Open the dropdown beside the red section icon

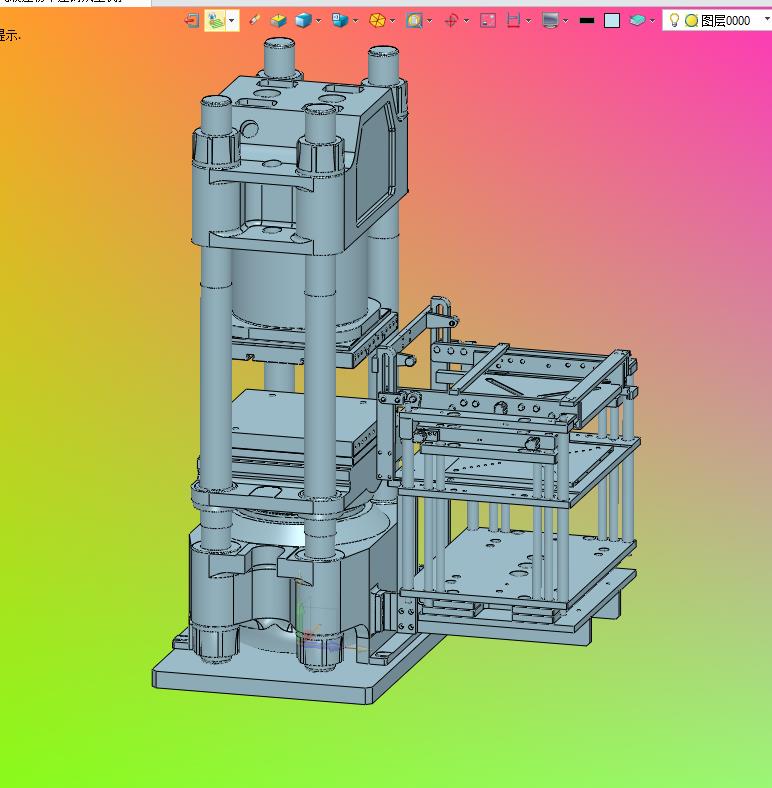click(528, 21)
